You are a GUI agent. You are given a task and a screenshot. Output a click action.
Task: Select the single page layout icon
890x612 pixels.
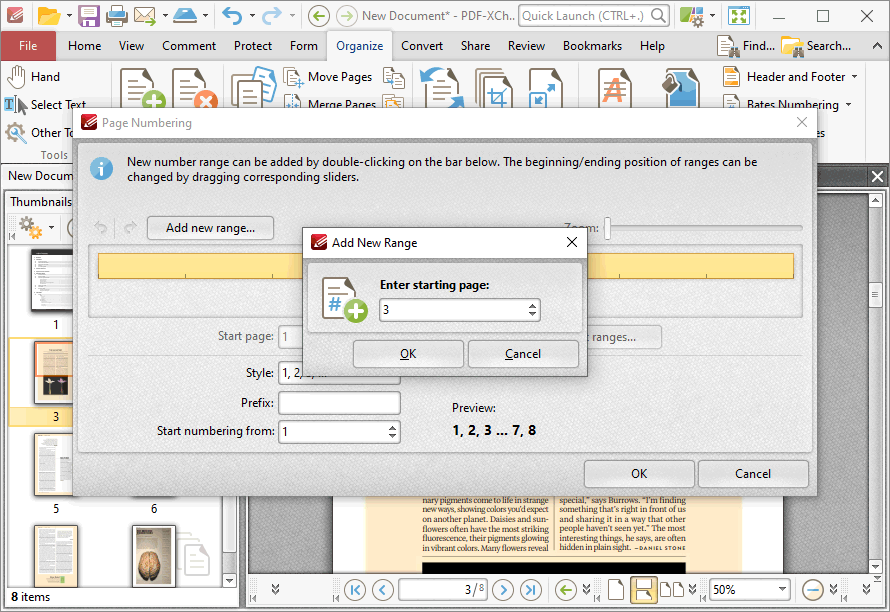[x=616, y=590]
